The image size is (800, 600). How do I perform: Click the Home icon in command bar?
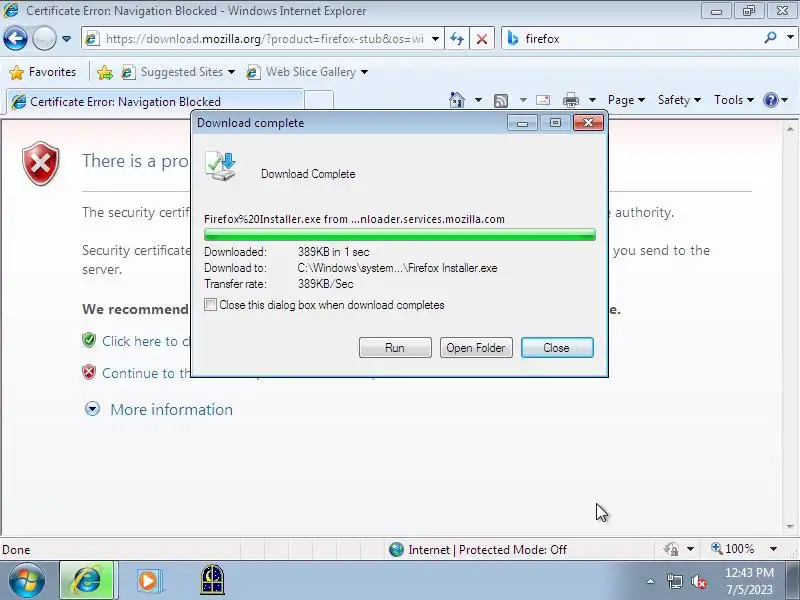pyautogui.click(x=457, y=100)
